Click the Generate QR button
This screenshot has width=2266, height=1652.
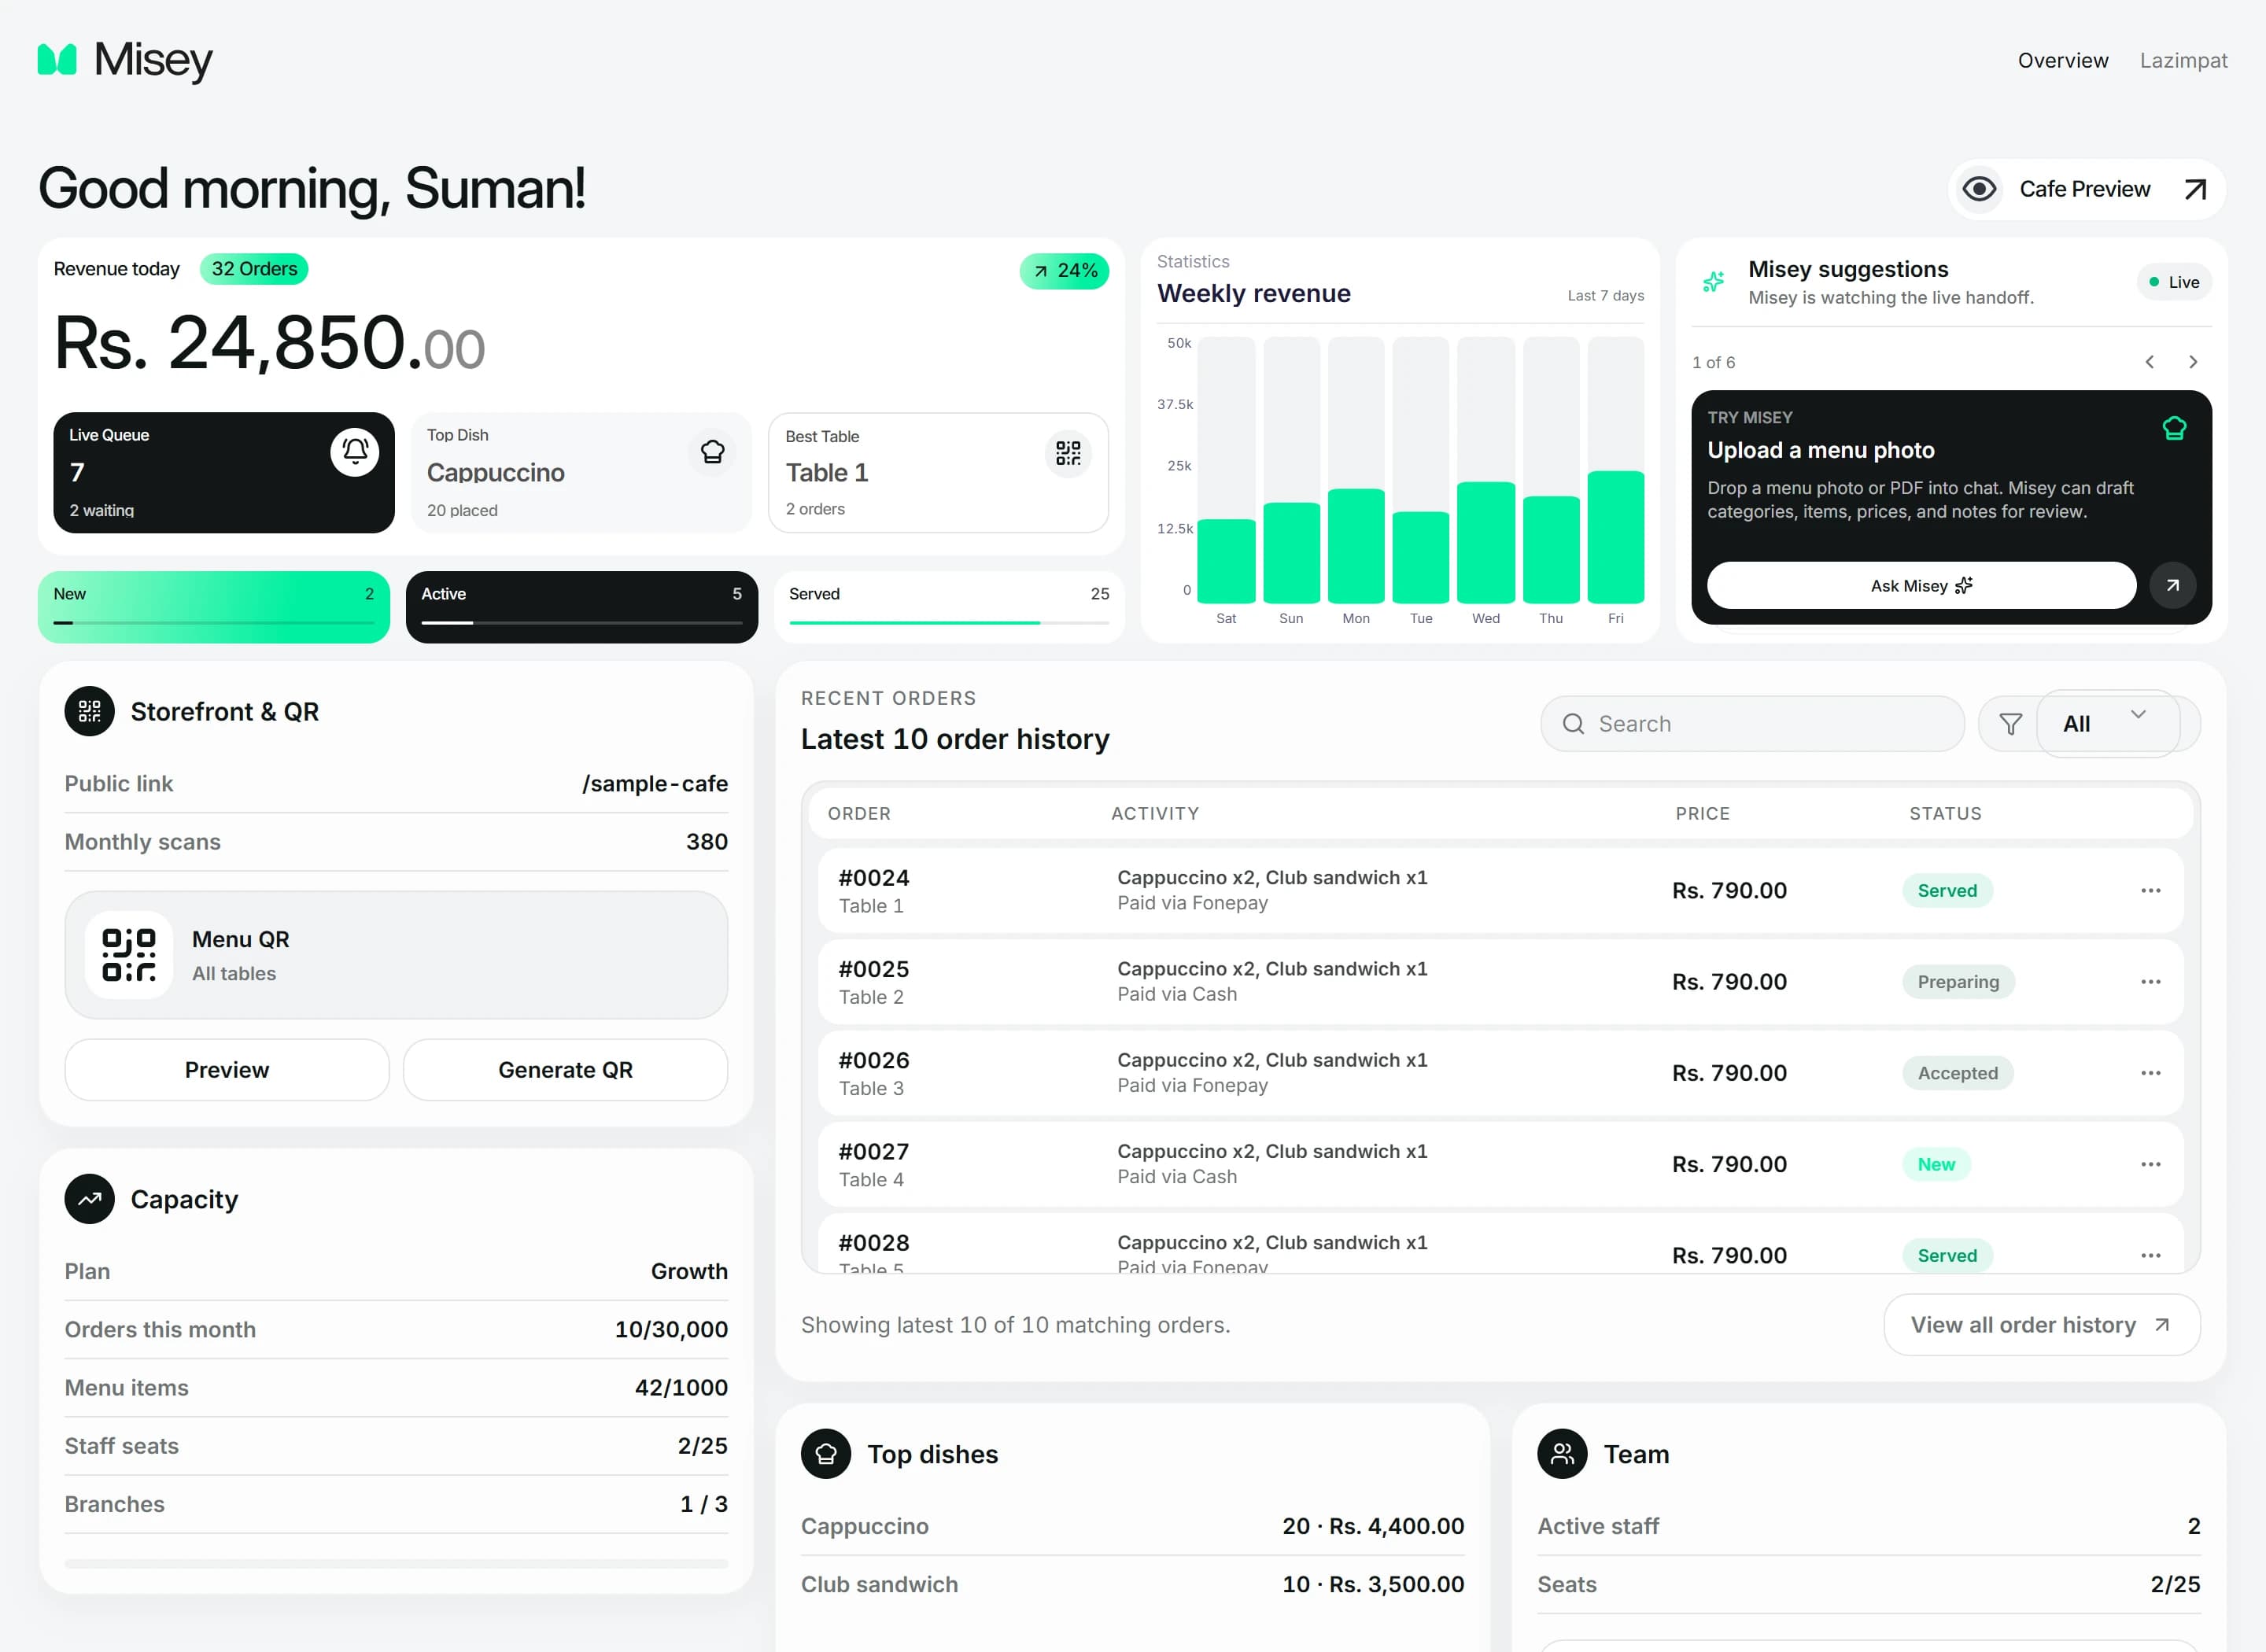[x=565, y=1070]
